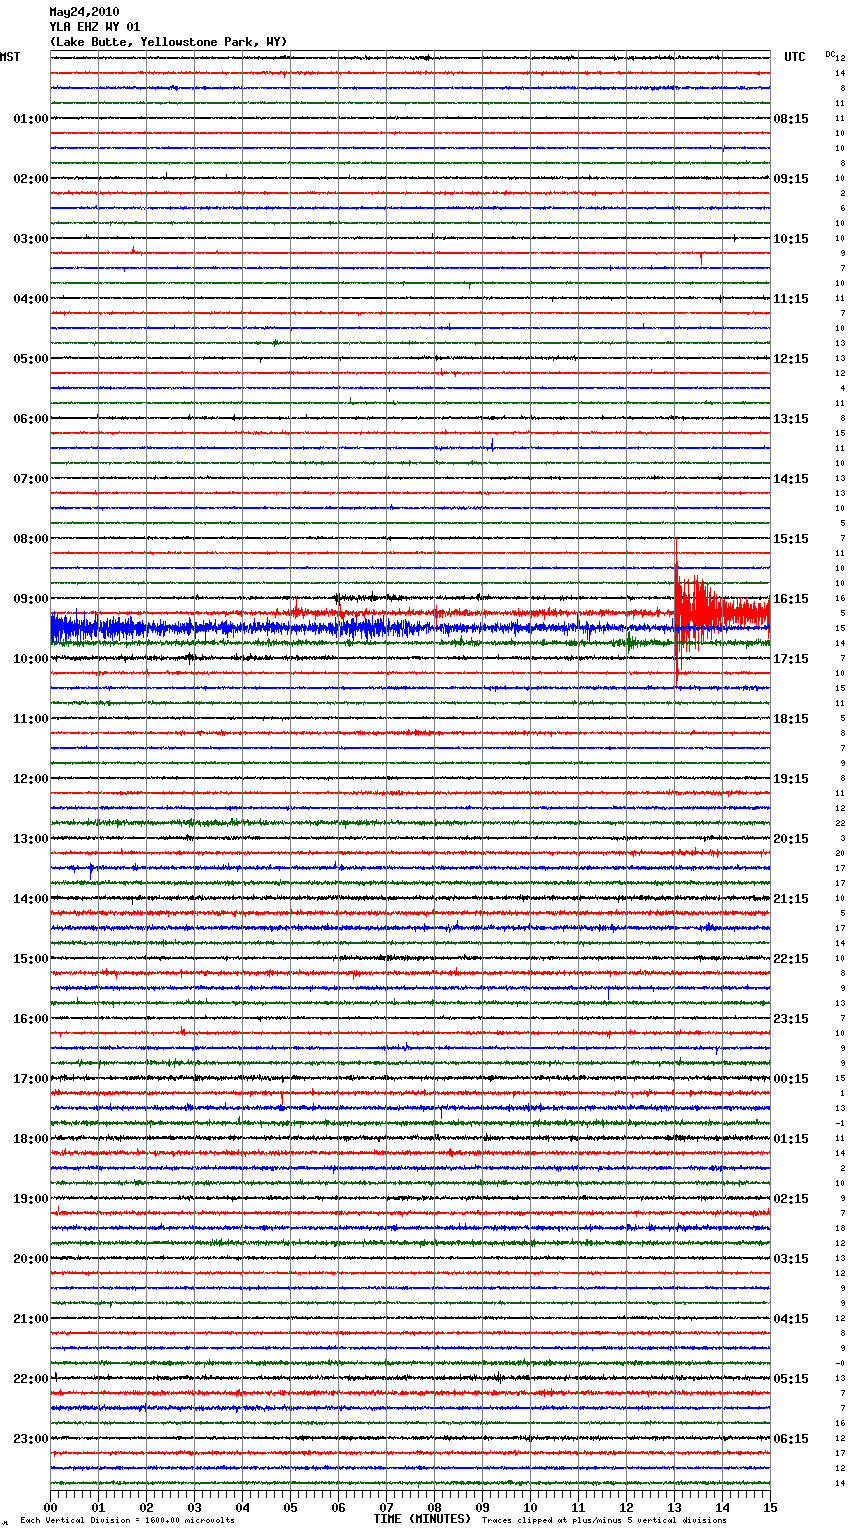Click the 23:15 UTC time label
The image size is (850, 1534).
(791, 1019)
